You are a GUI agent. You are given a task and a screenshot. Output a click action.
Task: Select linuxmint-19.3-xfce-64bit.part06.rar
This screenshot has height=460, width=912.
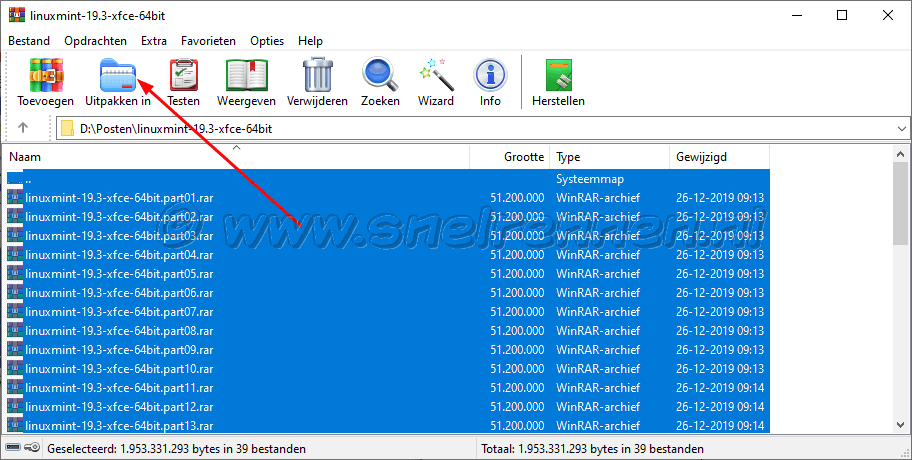tap(388, 293)
